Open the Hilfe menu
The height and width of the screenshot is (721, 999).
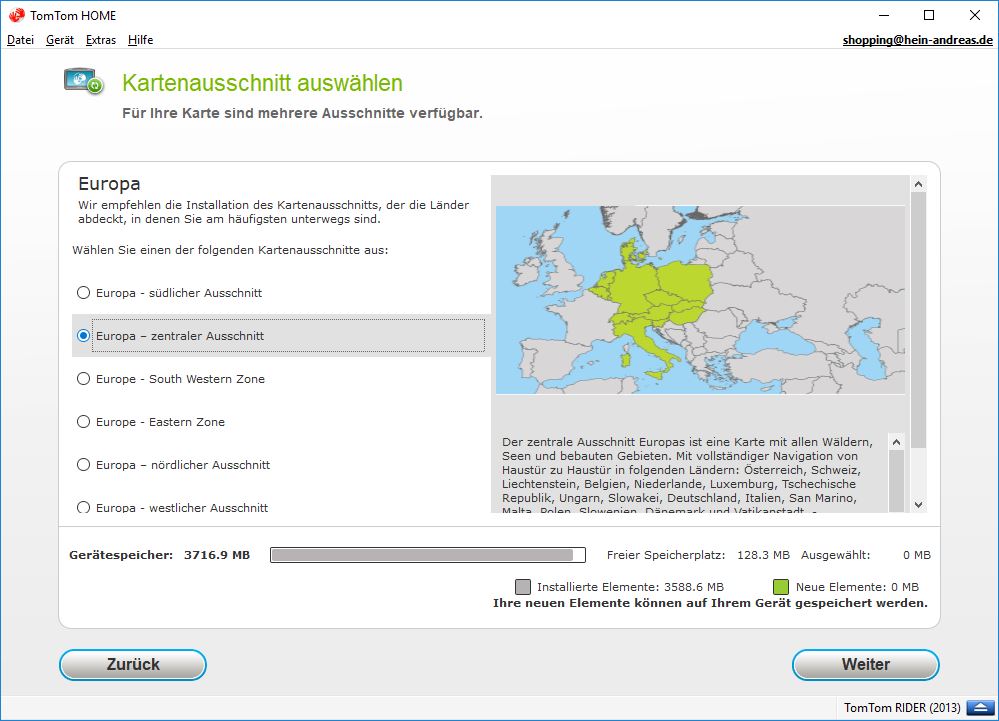pyautogui.click(x=141, y=40)
